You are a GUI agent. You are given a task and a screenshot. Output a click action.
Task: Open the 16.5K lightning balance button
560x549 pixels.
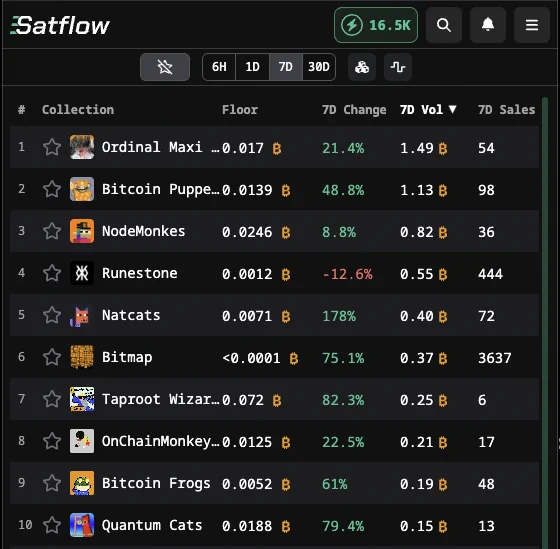point(376,25)
